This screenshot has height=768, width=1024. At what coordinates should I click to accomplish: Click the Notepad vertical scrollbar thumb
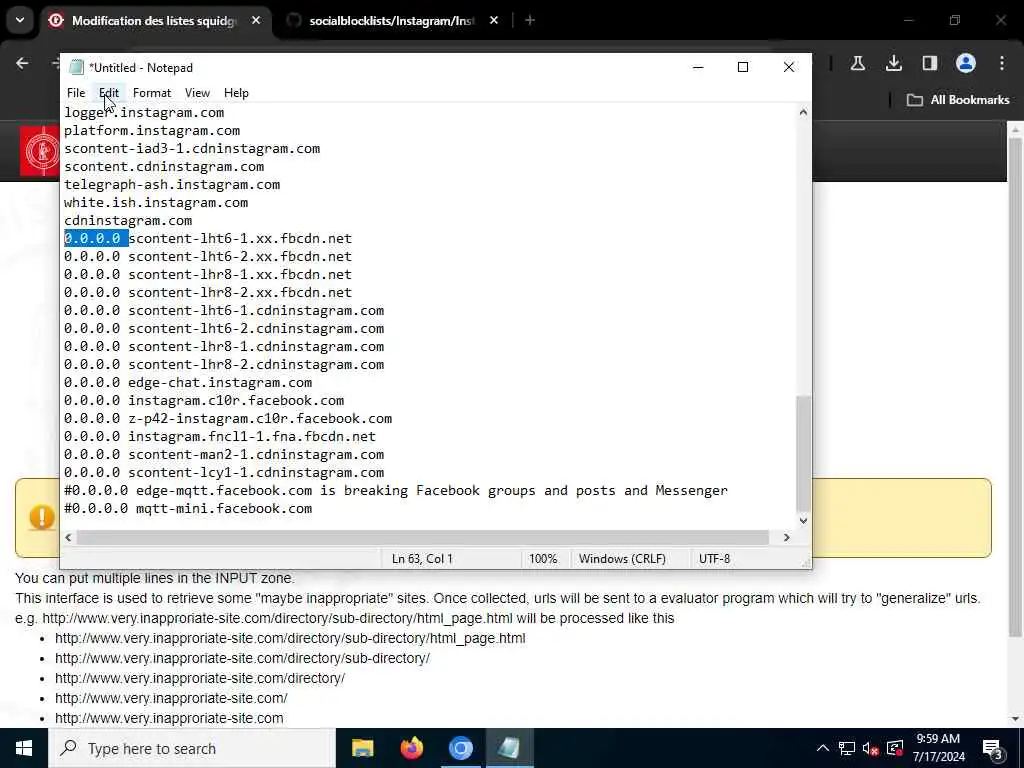[803, 453]
